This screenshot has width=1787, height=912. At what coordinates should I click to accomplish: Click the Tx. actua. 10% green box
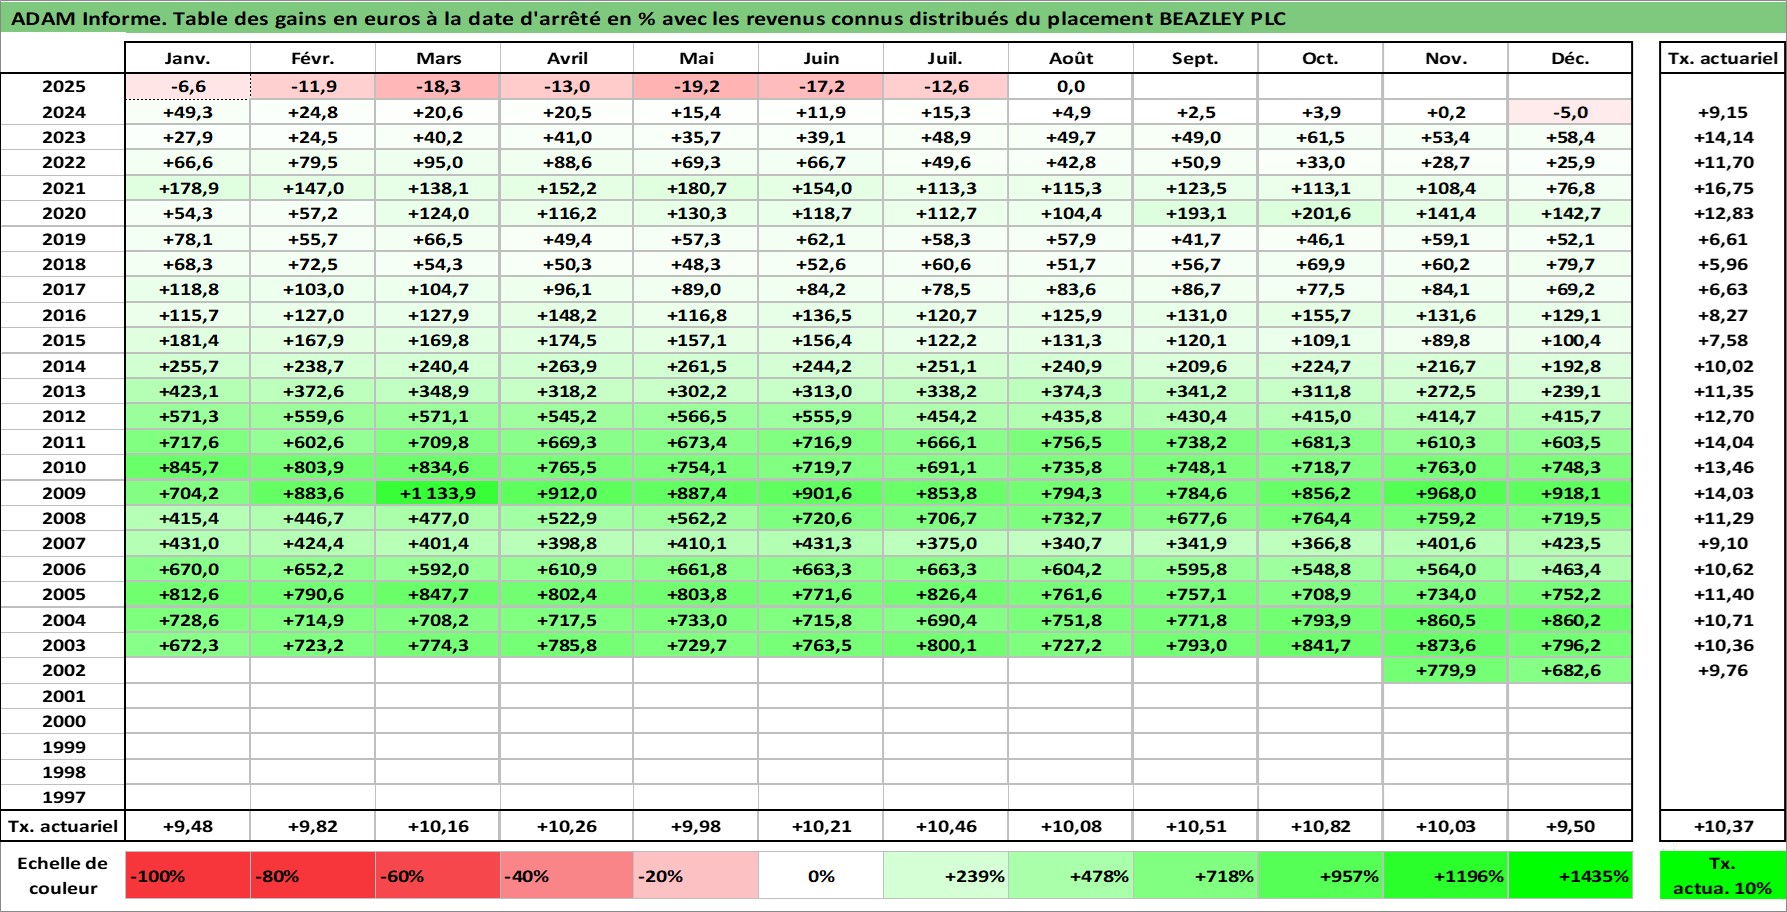point(1722,875)
